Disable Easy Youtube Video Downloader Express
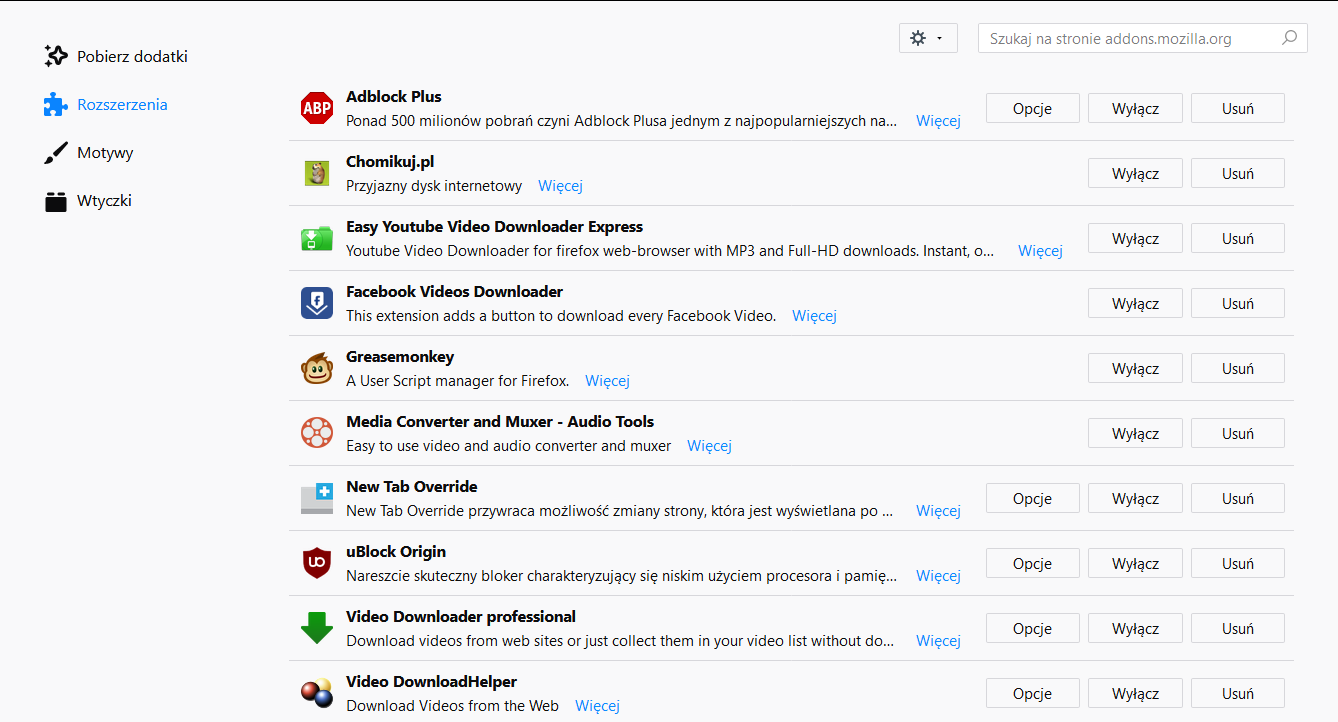 pyautogui.click(x=1135, y=238)
